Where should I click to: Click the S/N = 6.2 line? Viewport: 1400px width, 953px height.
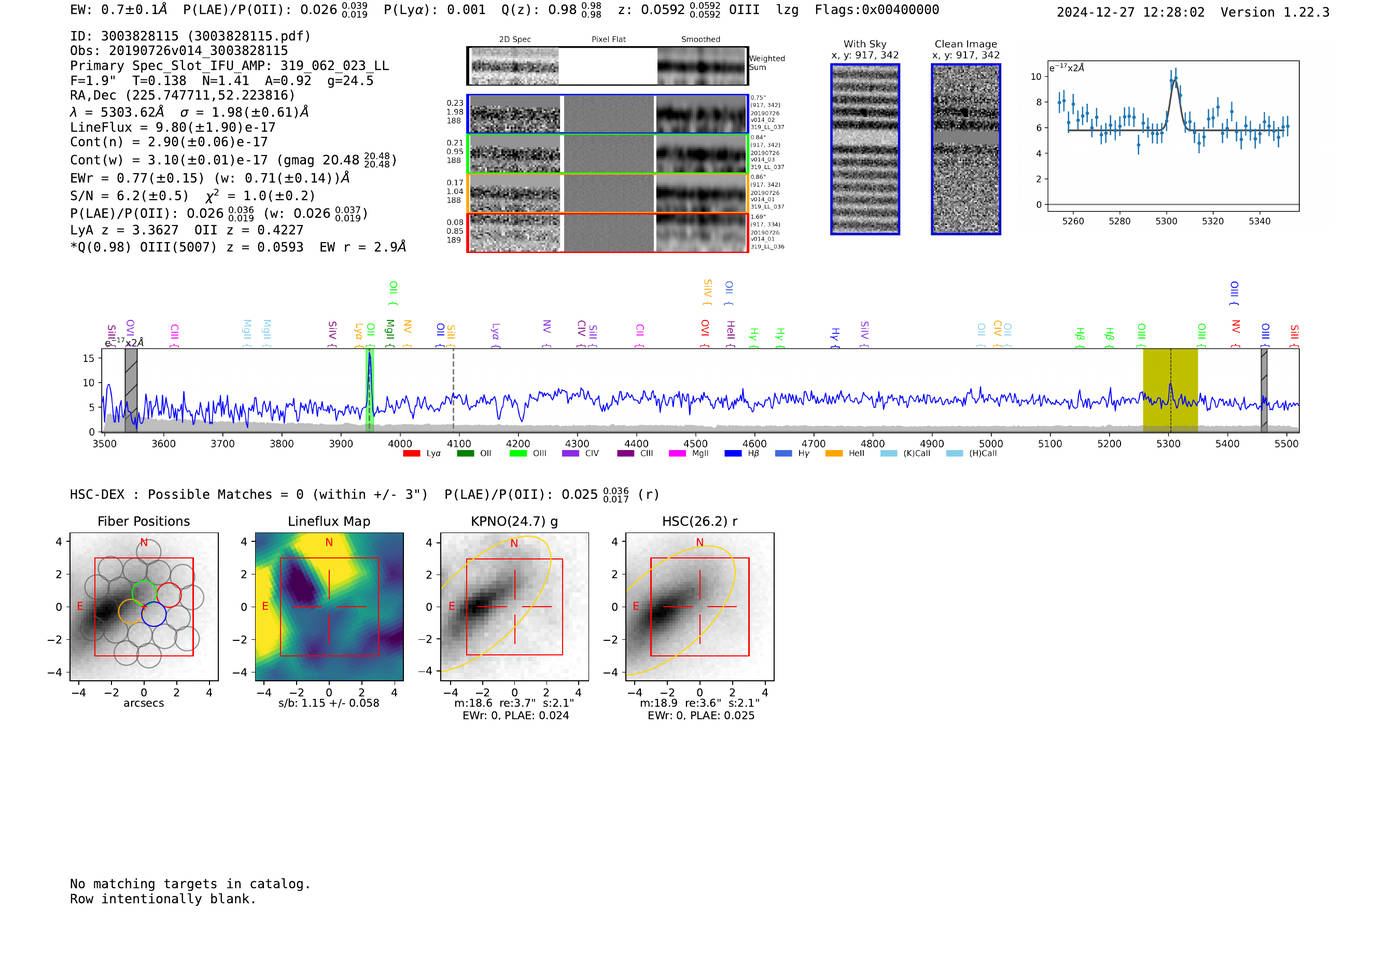(192, 196)
